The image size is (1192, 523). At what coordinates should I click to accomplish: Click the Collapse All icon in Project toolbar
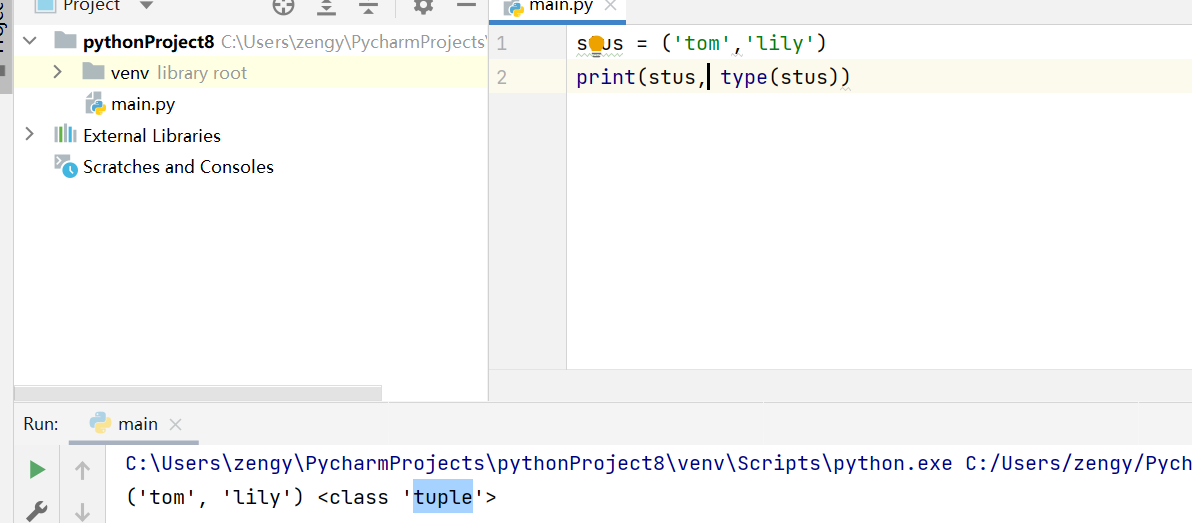369,7
